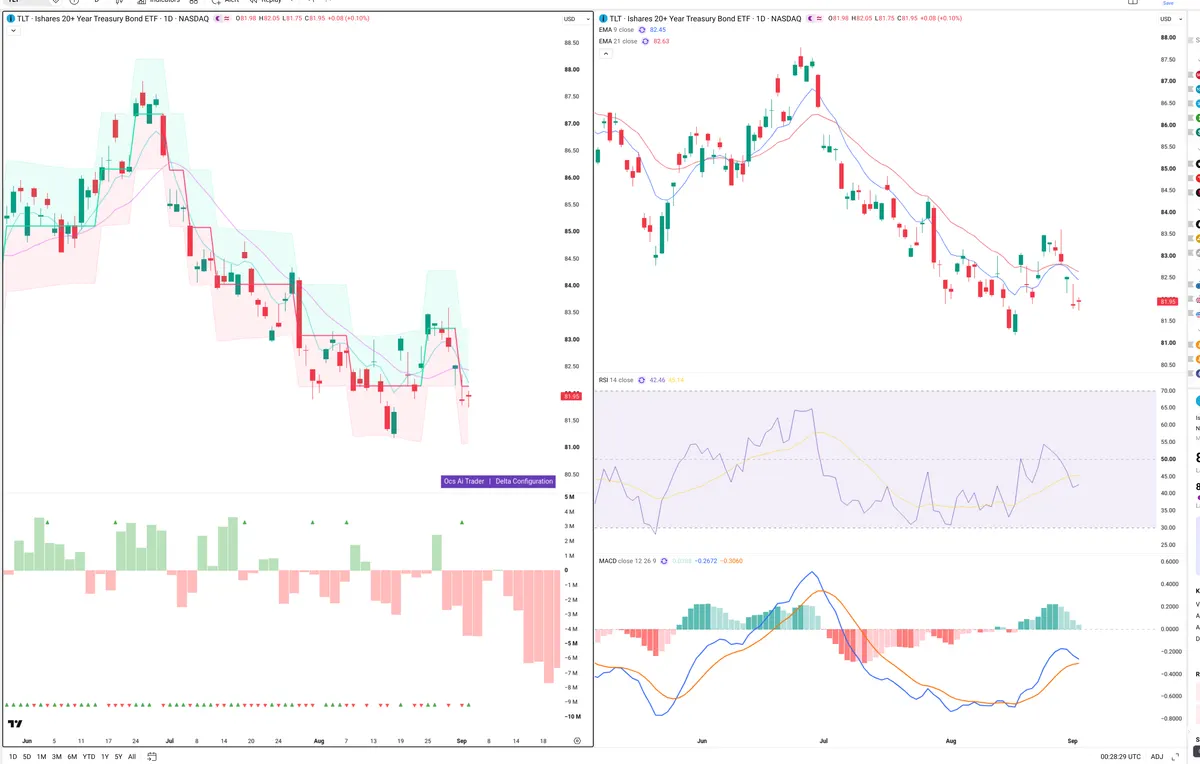Screen dimensions: 1200x764
Task: Open the 00:28:29 UTC timezone menu
Action: pos(1120,757)
